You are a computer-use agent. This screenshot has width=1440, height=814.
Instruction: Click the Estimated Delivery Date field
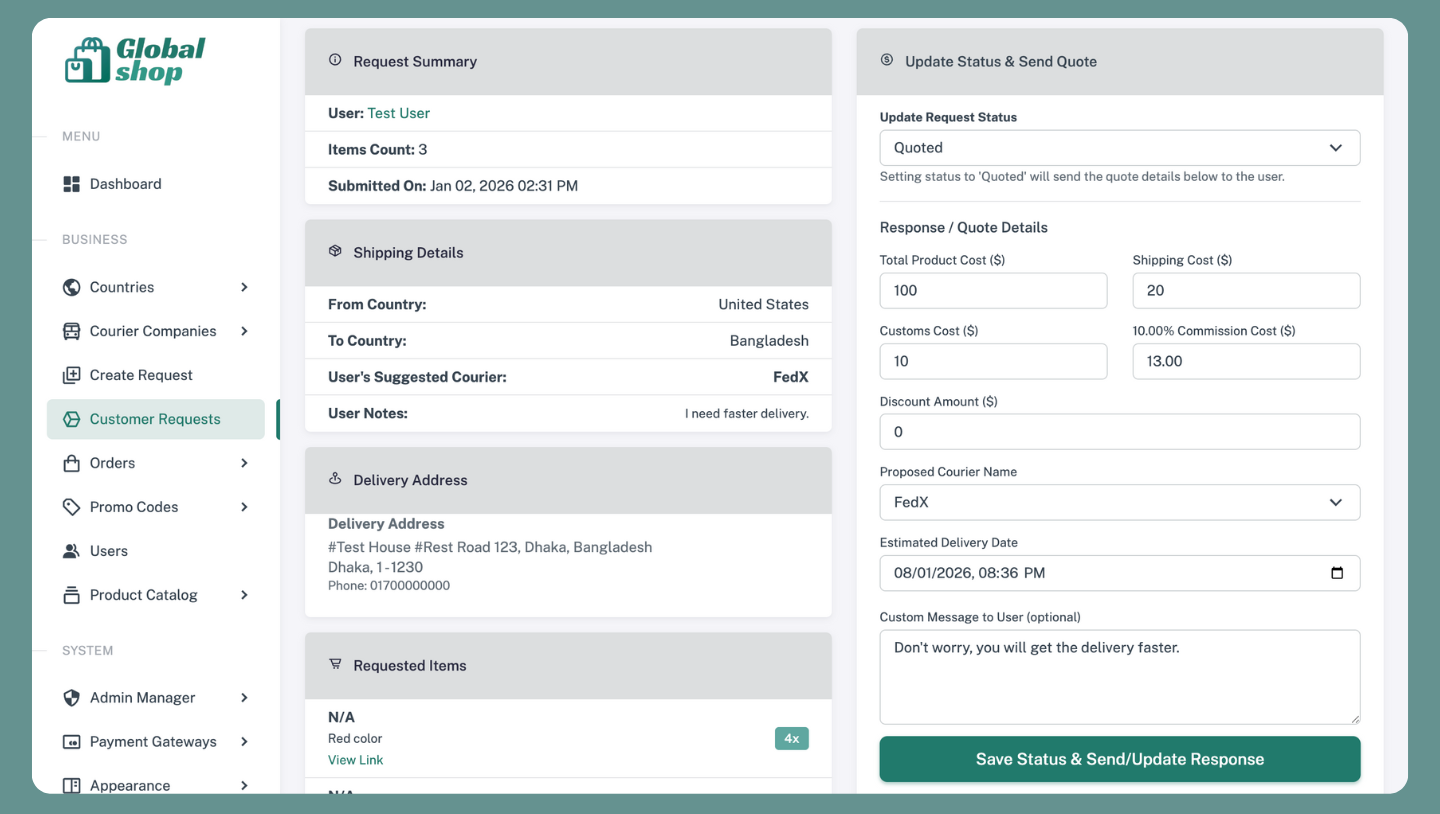[1120, 573]
